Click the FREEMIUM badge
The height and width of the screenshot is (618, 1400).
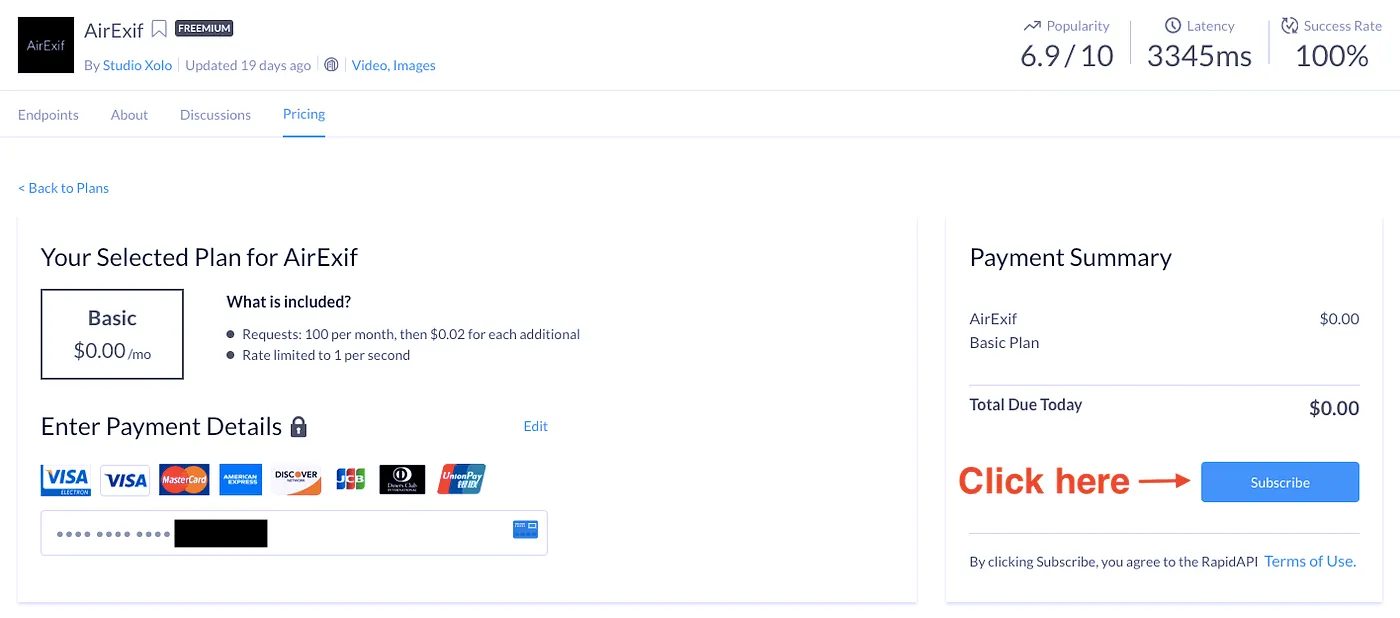tap(204, 28)
